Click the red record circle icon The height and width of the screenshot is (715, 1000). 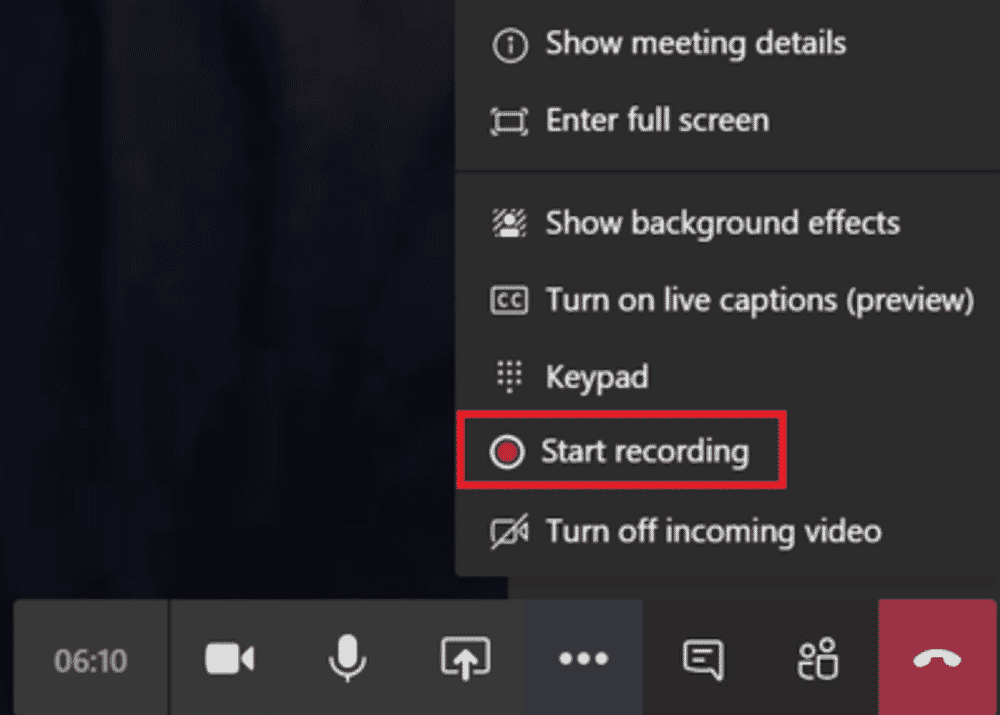[x=508, y=452]
